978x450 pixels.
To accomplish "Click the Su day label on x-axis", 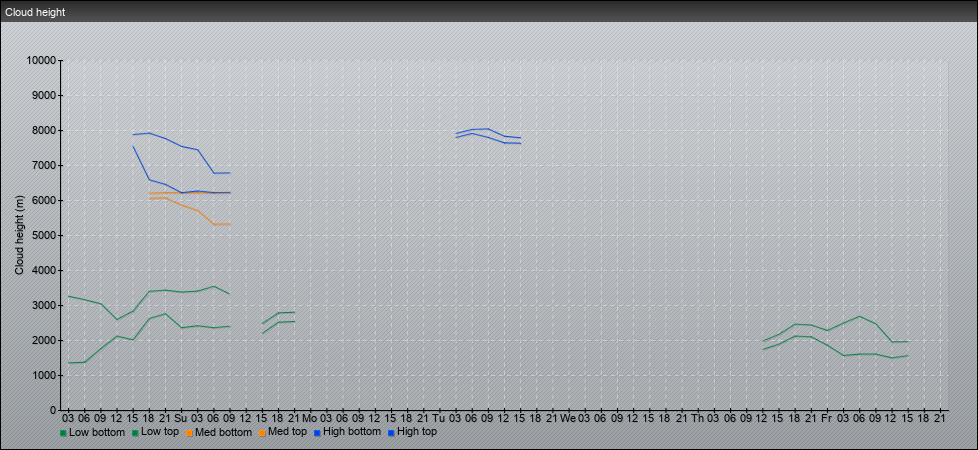I will pos(181,418).
